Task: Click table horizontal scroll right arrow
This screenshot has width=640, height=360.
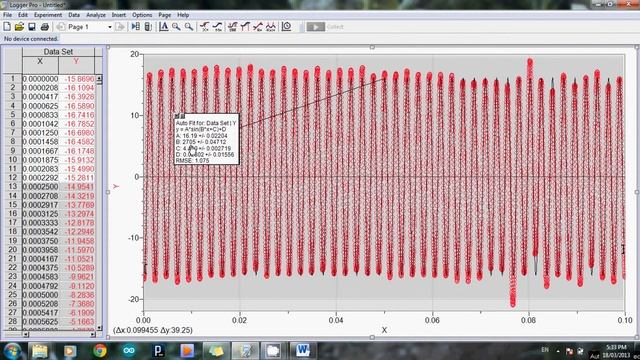Action: click(93, 334)
